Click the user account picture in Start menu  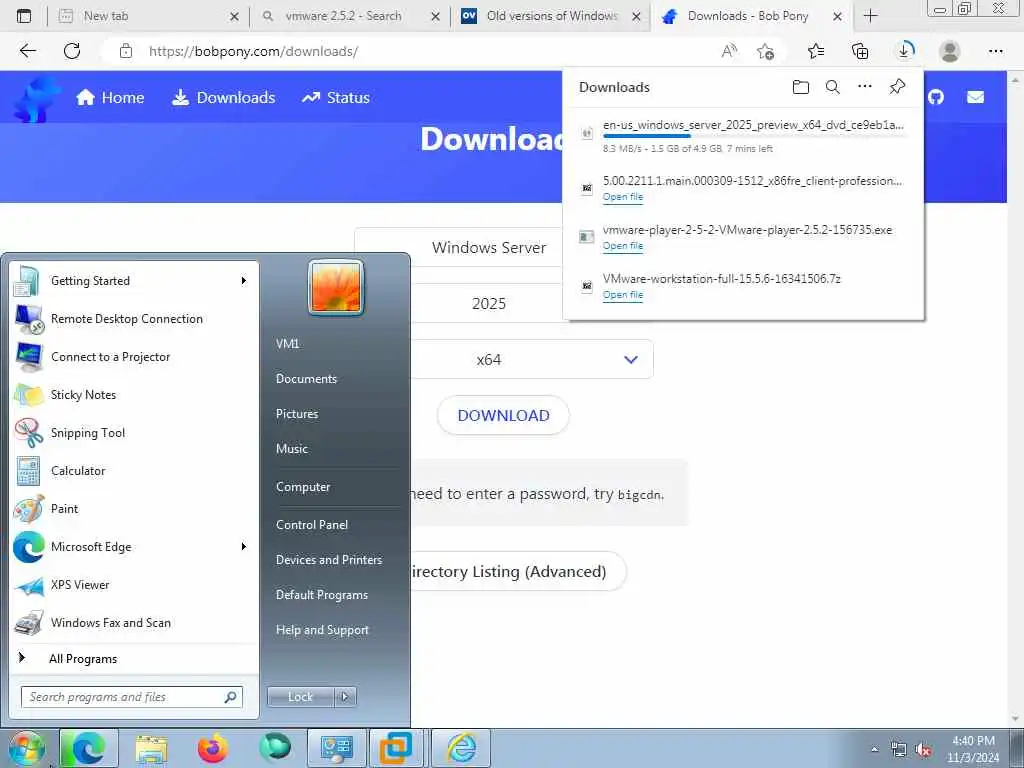tap(336, 287)
